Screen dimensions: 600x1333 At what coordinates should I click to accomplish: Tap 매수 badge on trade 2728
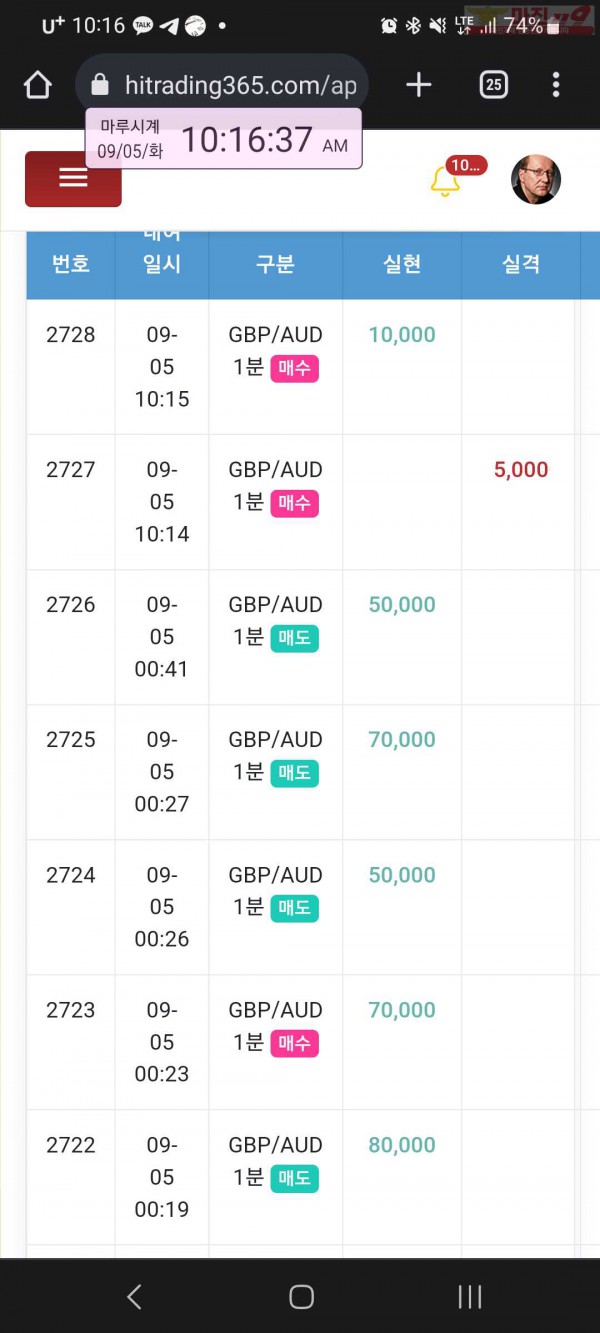(x=294, y=368)
